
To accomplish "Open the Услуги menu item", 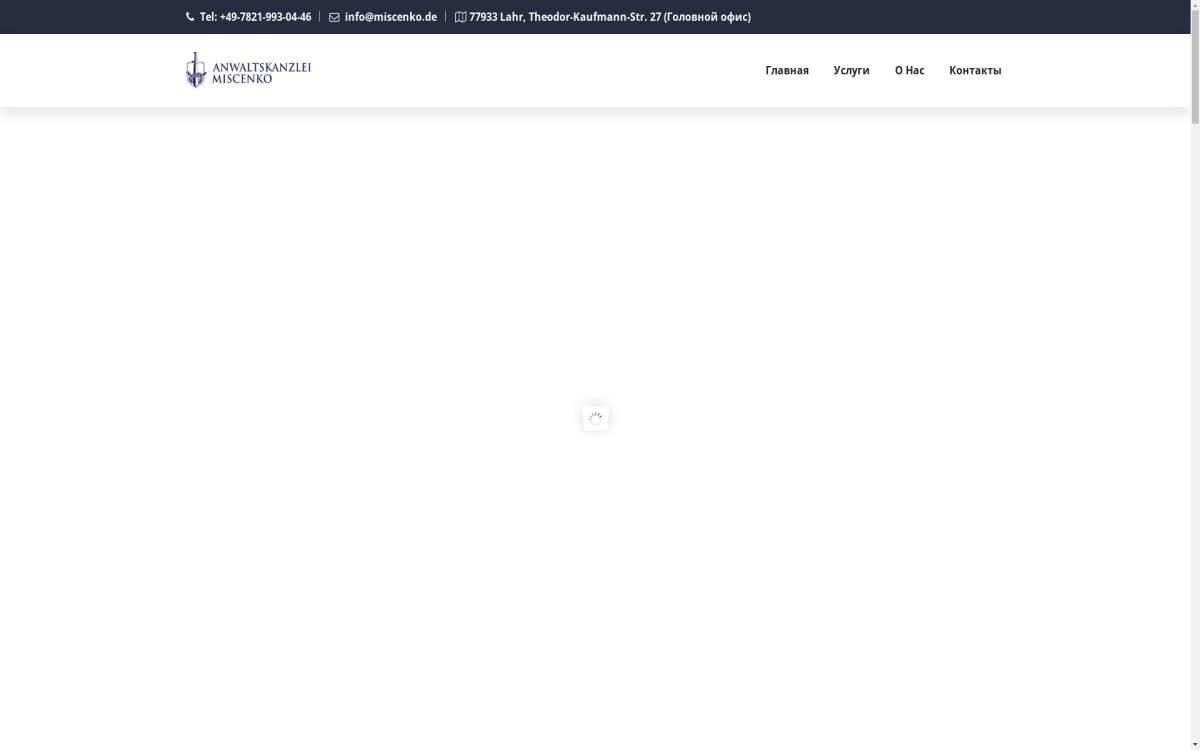I will [x=851, y=70].
